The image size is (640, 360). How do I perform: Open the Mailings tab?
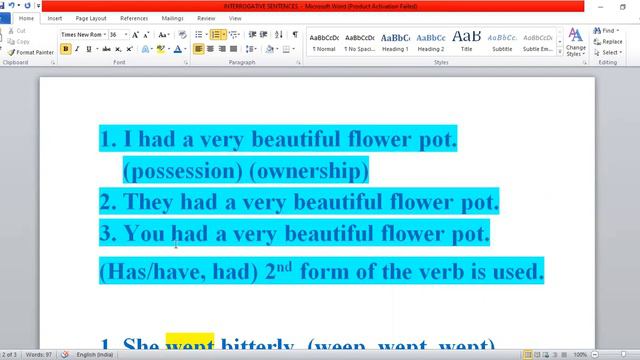coord(172,18)
